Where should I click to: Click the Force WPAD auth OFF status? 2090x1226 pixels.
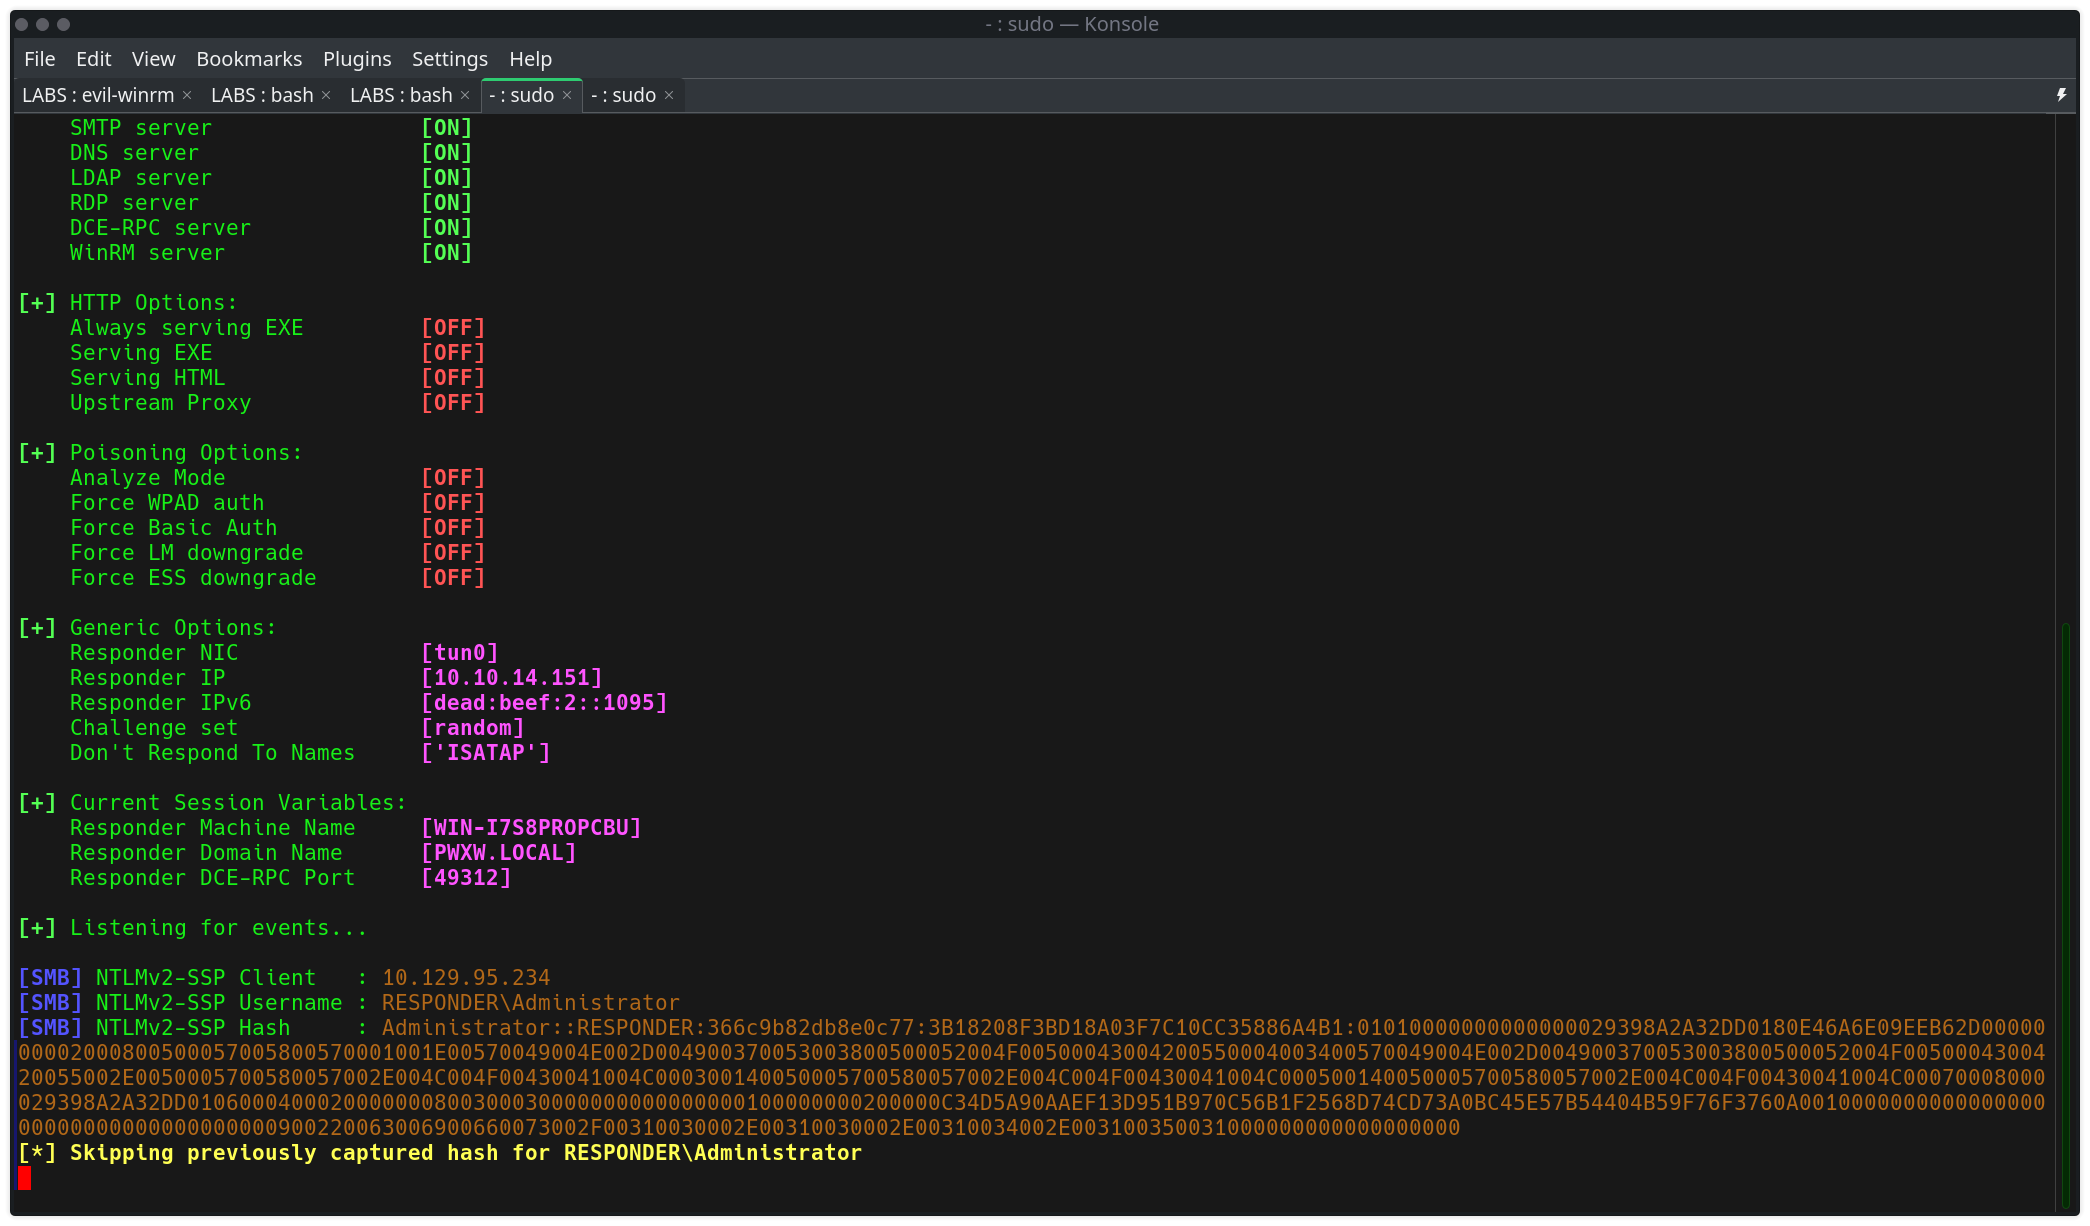click(453, 503)
